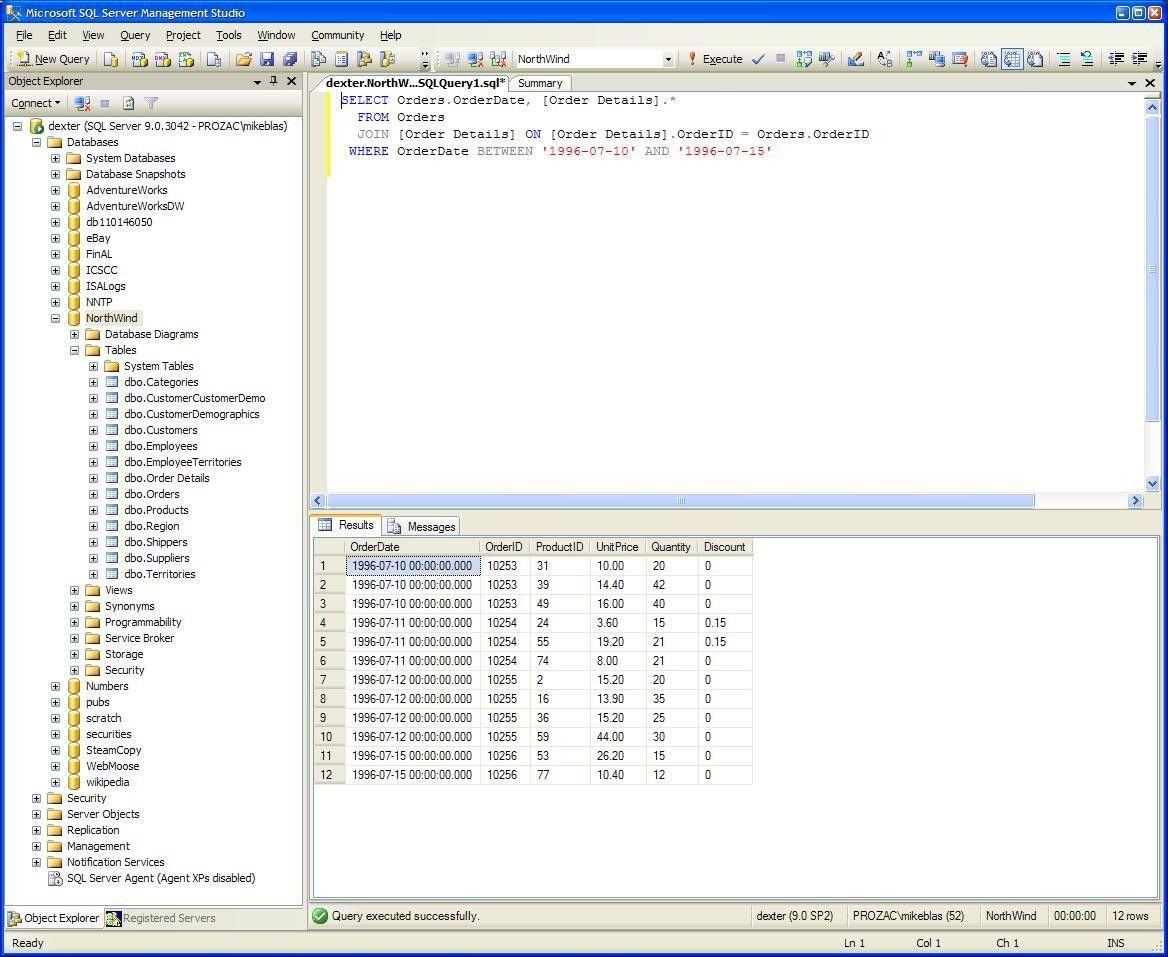Viewport: 1168px width, 957px height.
Task: Select the Results tab
Action: [346, 525]
